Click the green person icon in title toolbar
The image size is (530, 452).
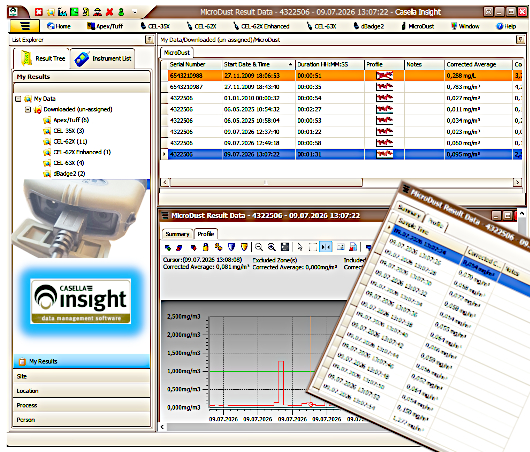point(121,12)
